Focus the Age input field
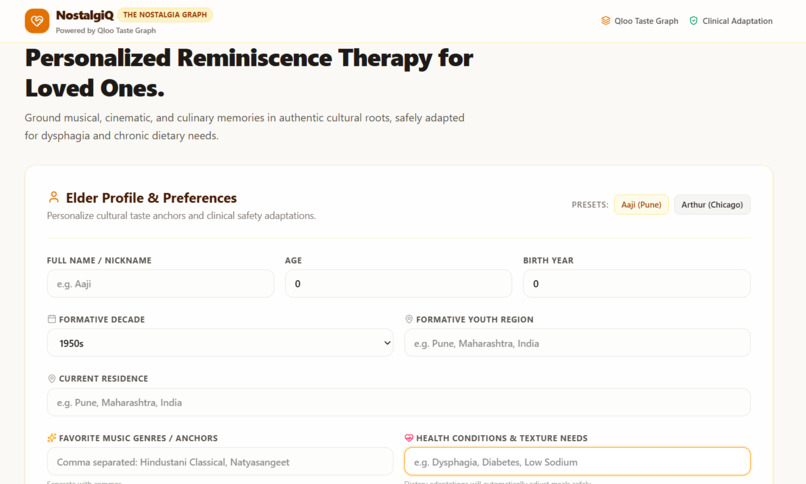 pyautogui.click(x=398, y=284)
